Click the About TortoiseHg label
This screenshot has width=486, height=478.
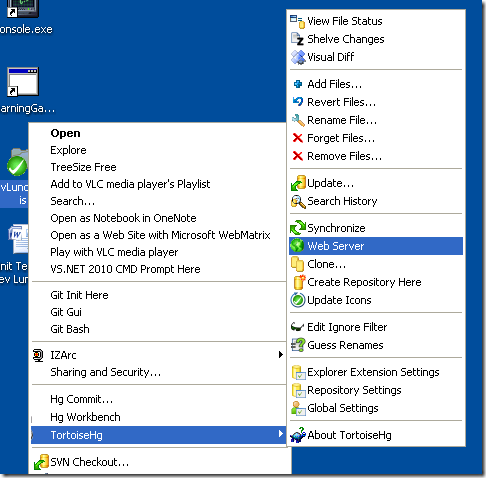click(350, 435)
